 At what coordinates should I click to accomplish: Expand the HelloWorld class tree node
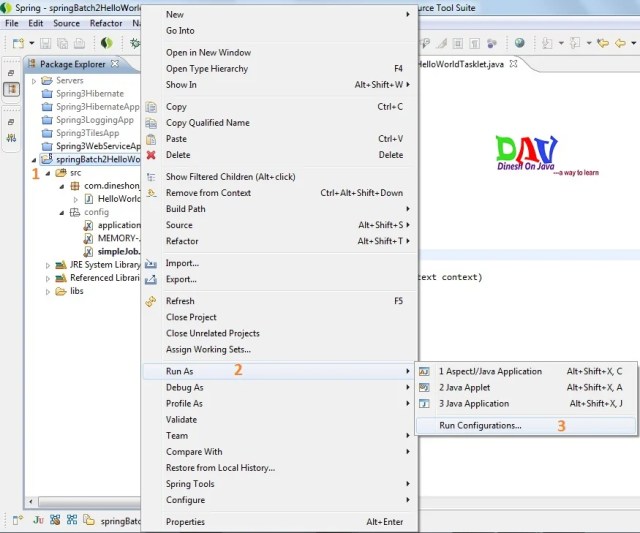(x=76, y=200)
